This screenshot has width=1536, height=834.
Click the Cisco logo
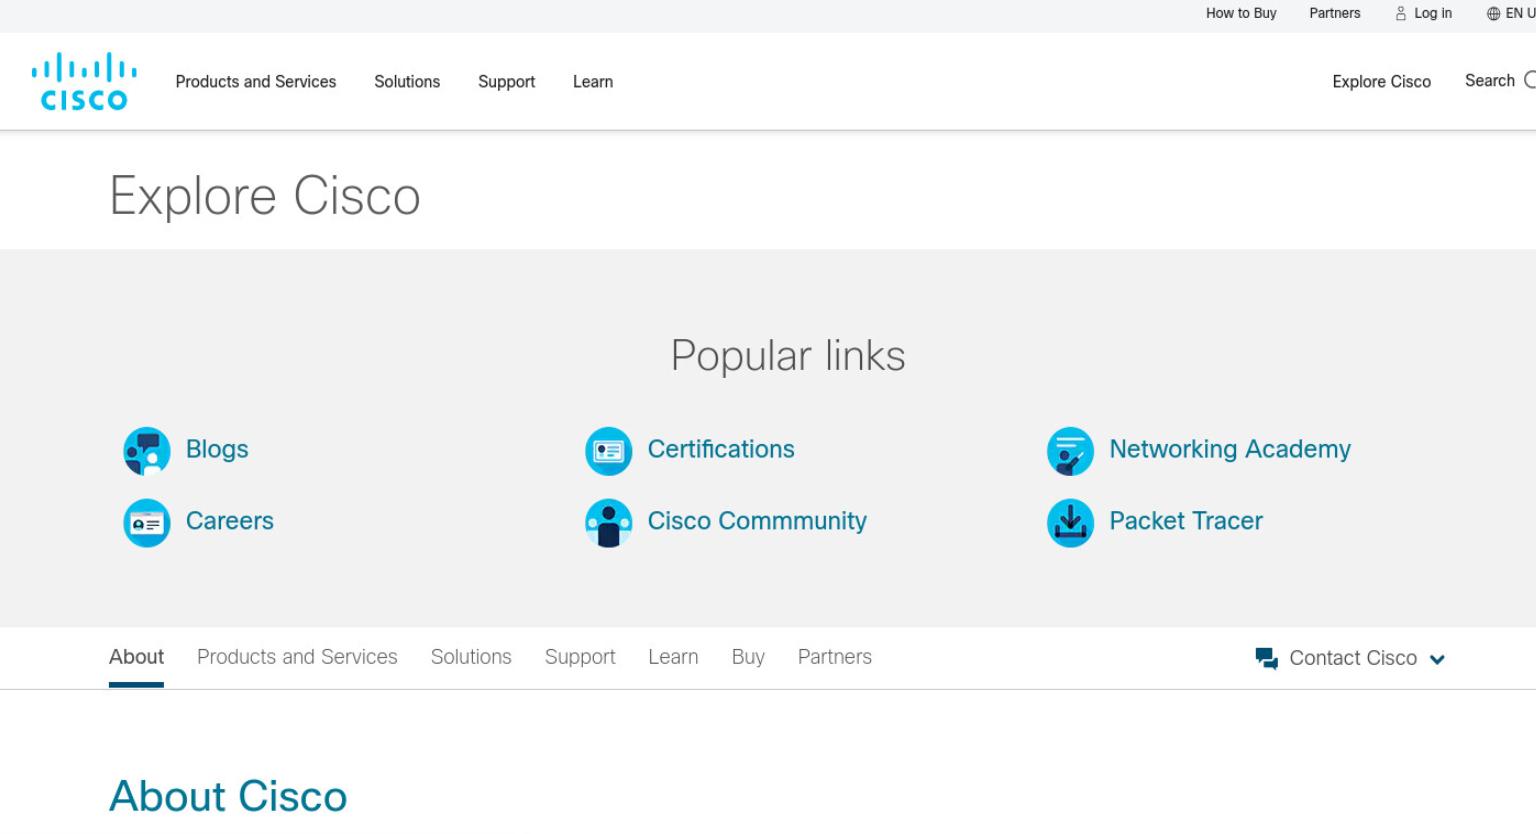(x=84, y=81)
